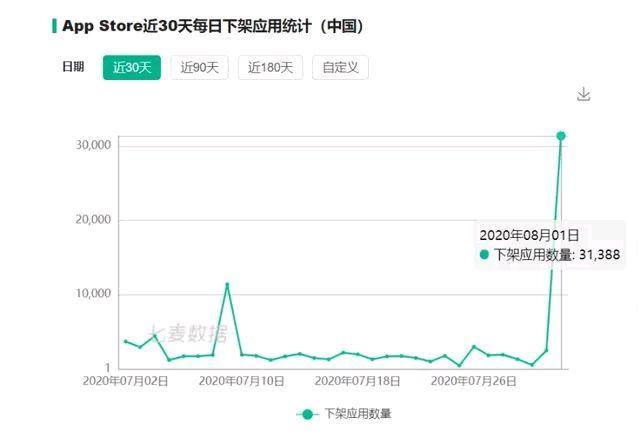
Task: Click the 2020年07月18日 axis label
Action: tap(358, 381)
